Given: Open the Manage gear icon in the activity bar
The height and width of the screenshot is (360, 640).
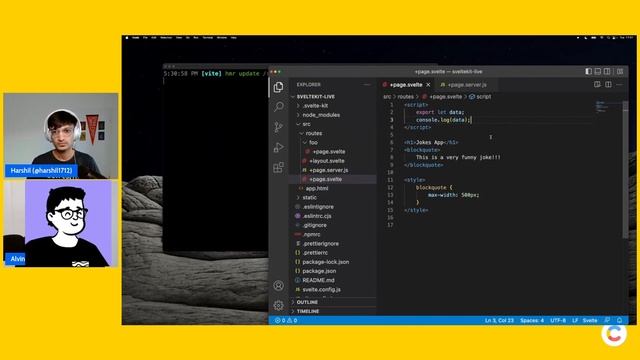Looking at the screenshot, I should point(278,305).
